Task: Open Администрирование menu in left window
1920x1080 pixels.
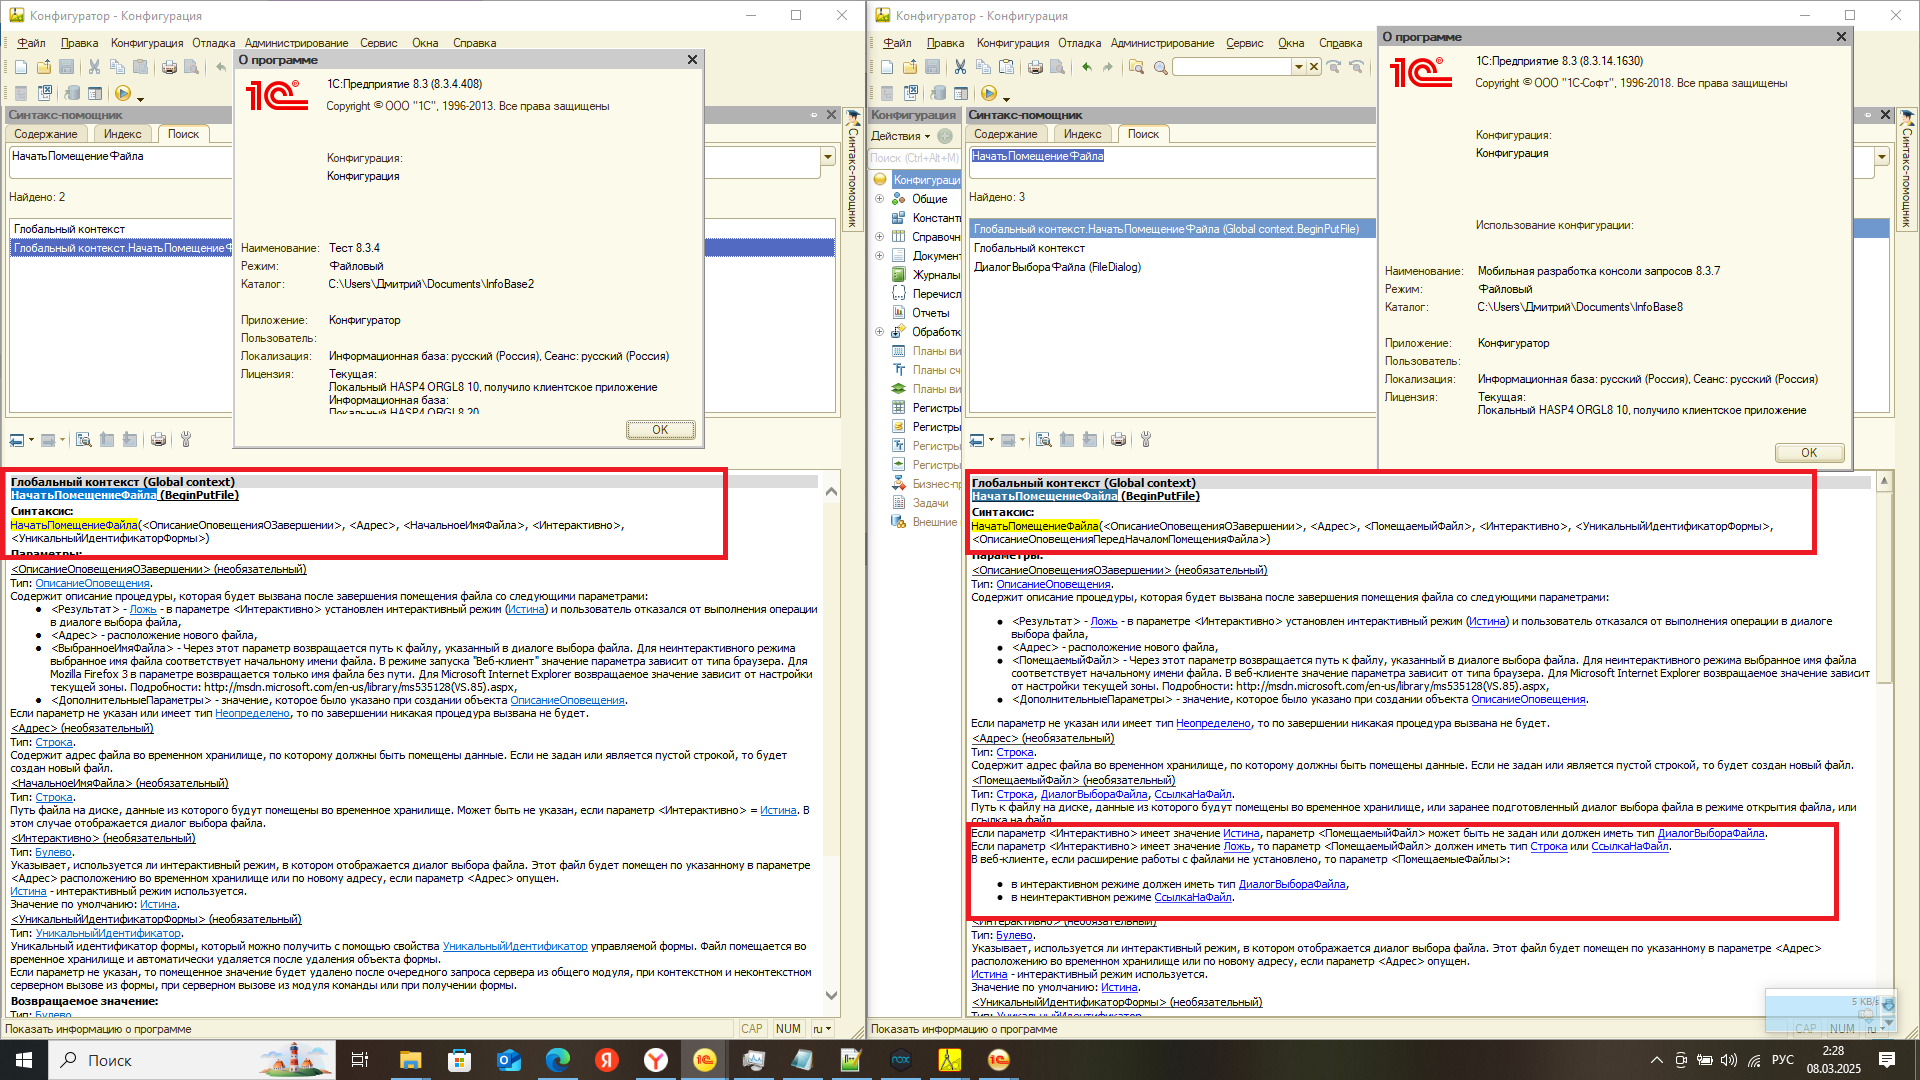Action: point(296,43)
